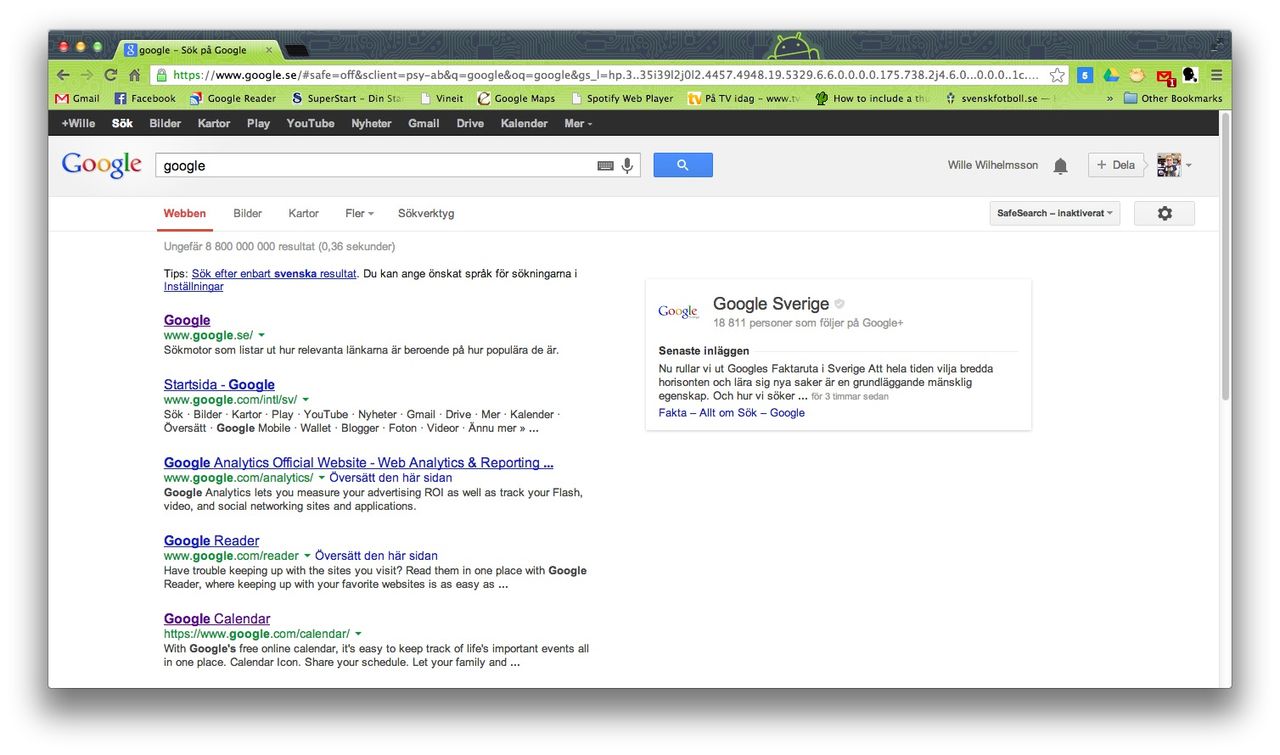Open the 'Sökverktyg' search tools tab
The height and width of the screenshot is (755, 1280).
(426, 213)
